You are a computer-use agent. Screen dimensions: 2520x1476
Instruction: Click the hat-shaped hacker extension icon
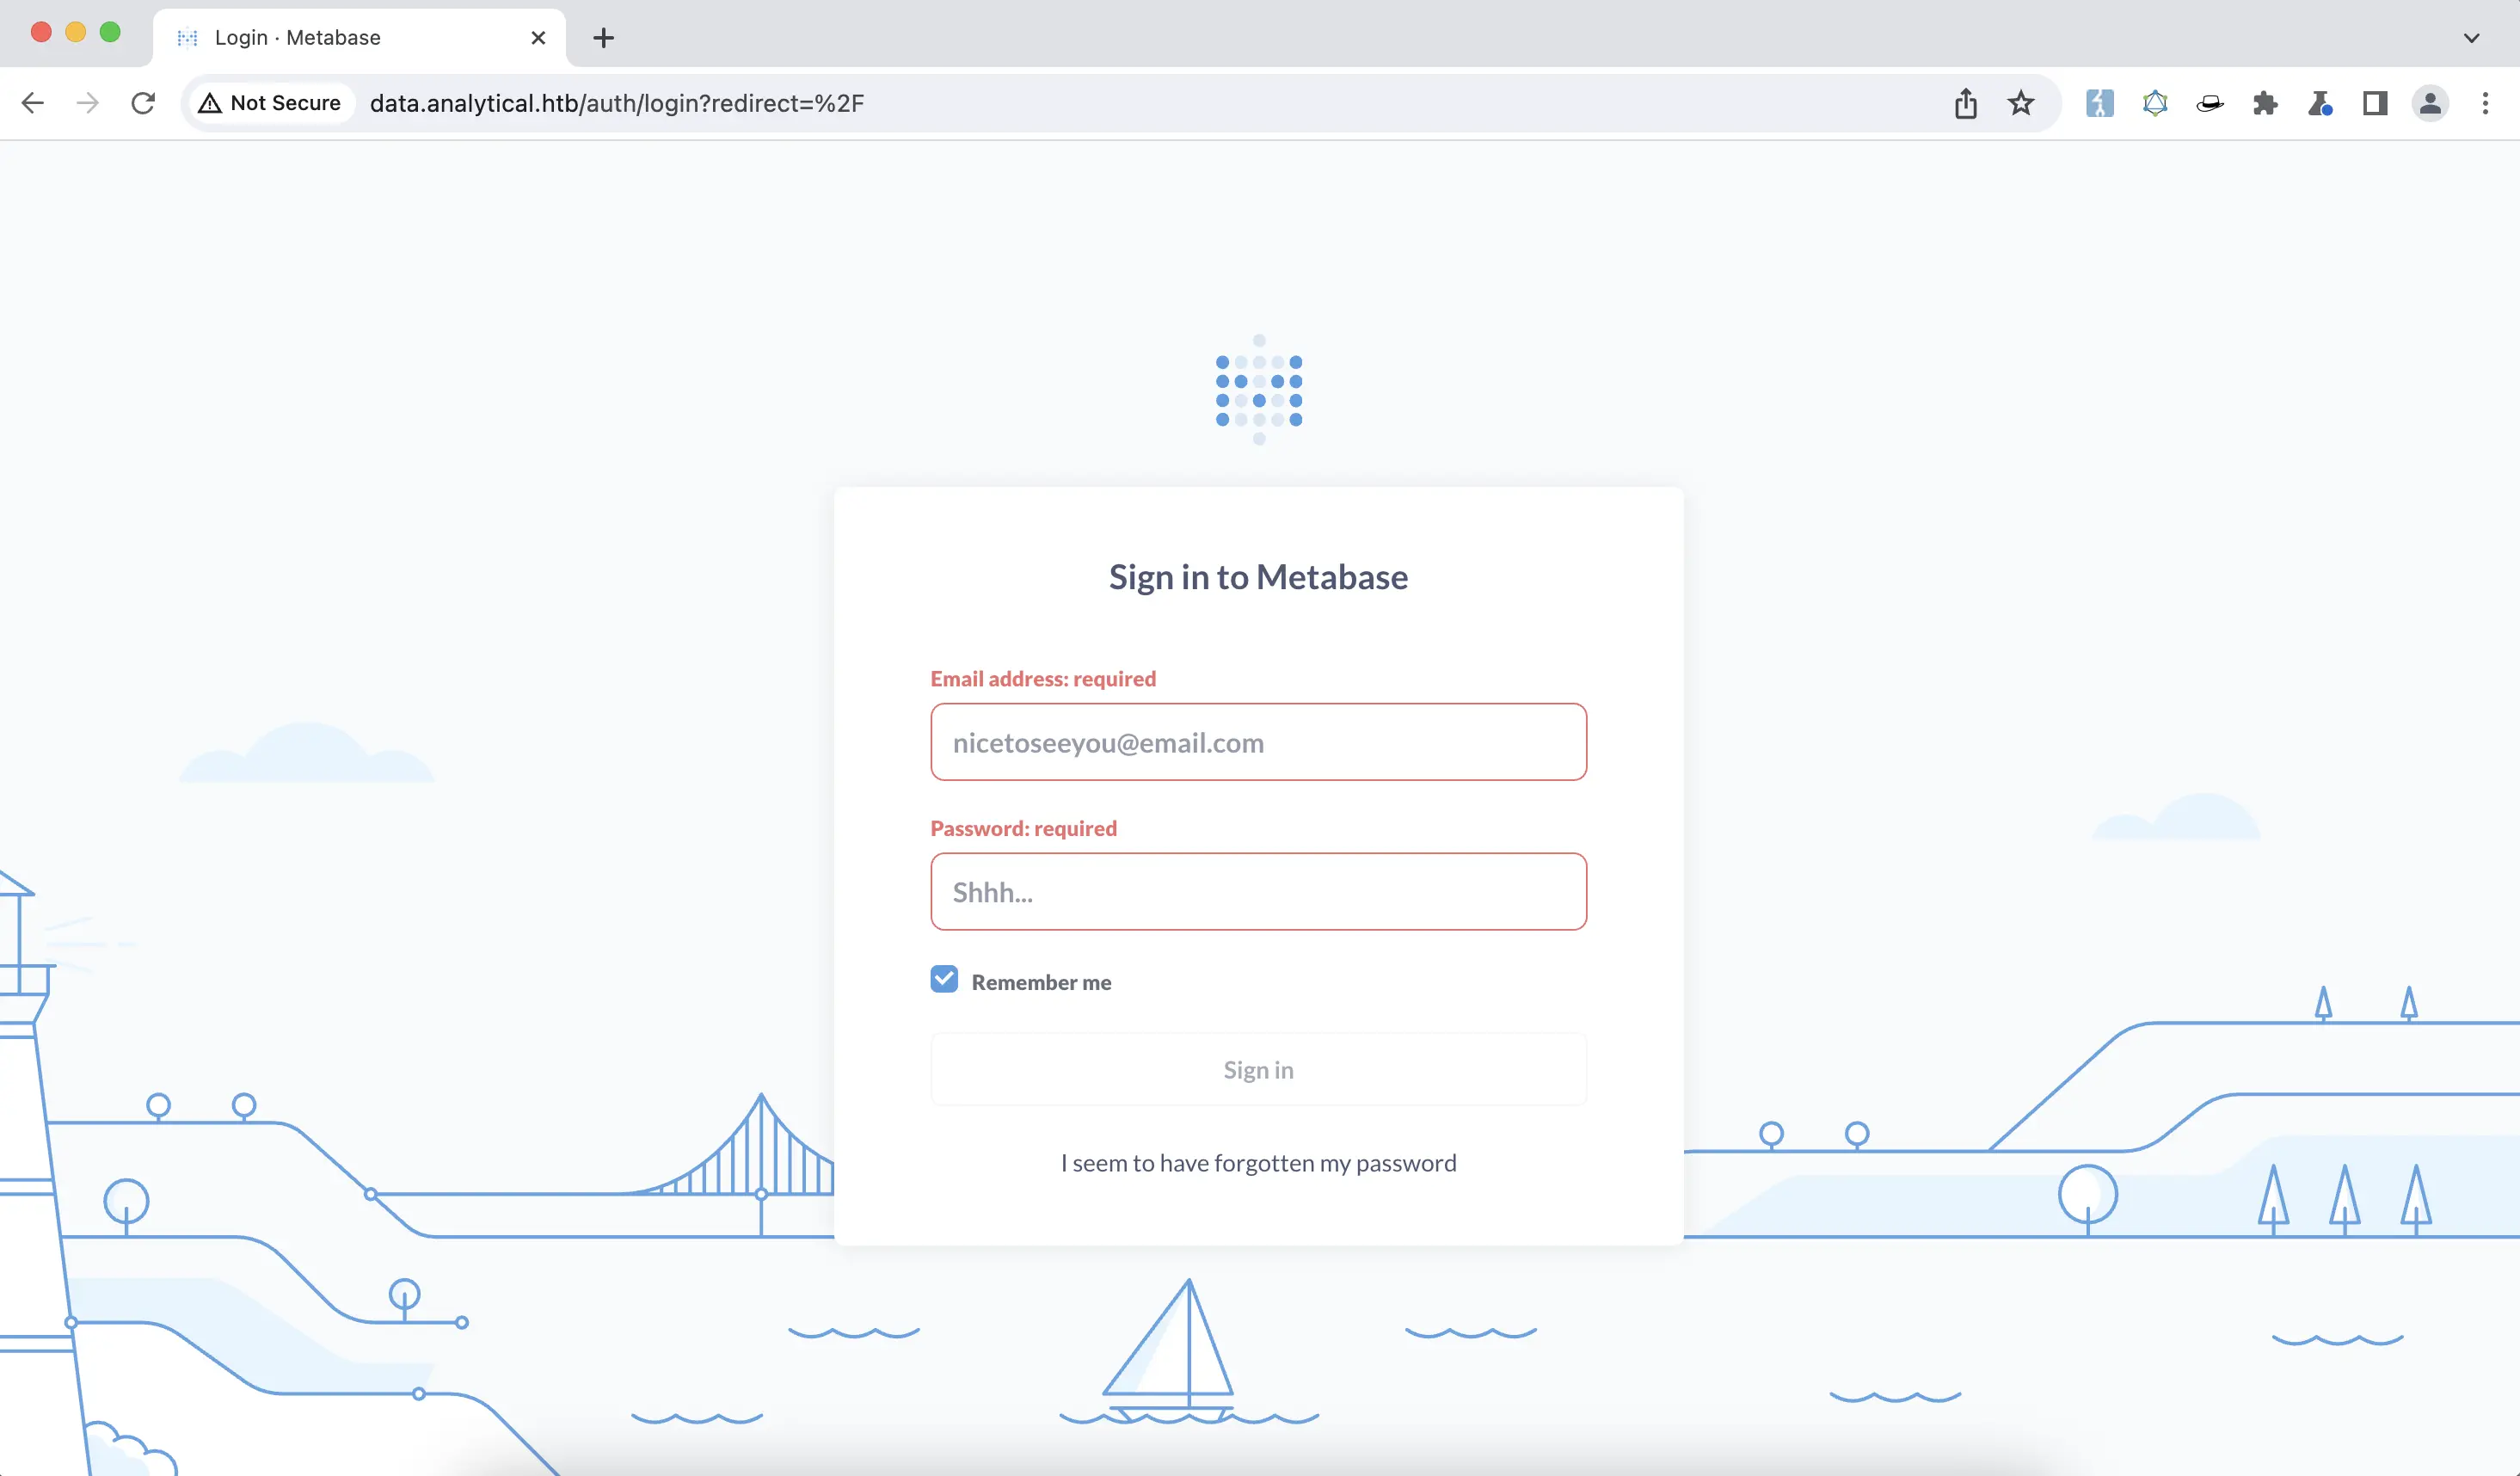(2210, 103)
